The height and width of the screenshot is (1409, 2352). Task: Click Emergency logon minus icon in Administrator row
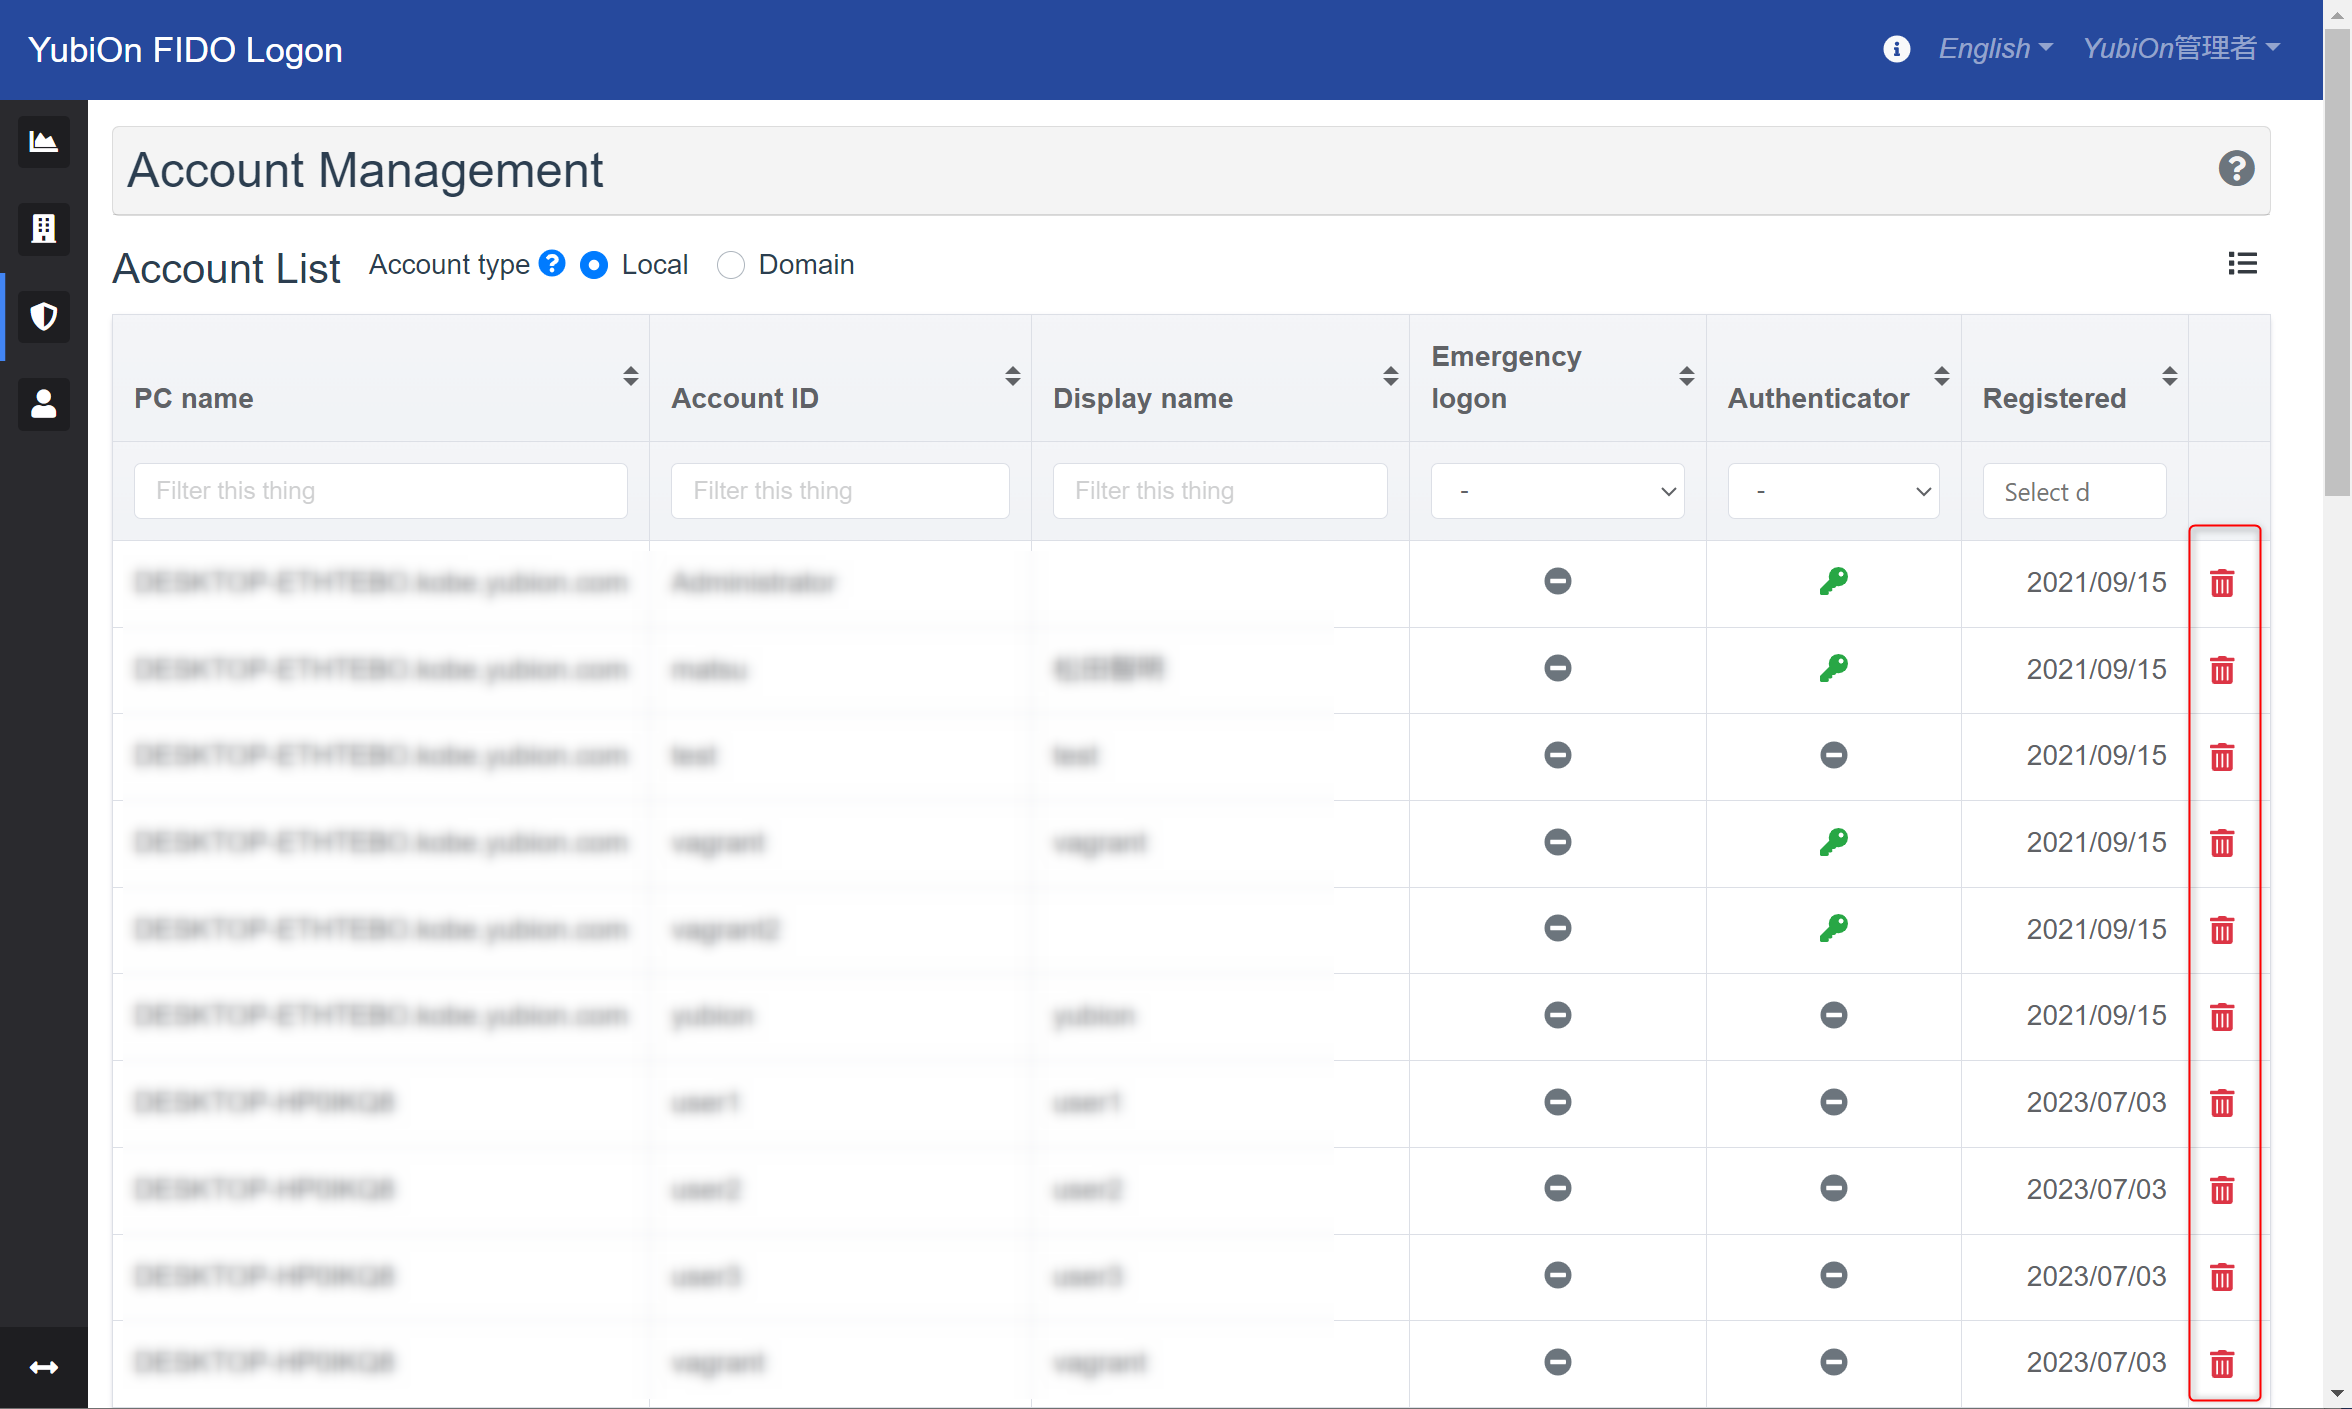tap(1557, 581)
